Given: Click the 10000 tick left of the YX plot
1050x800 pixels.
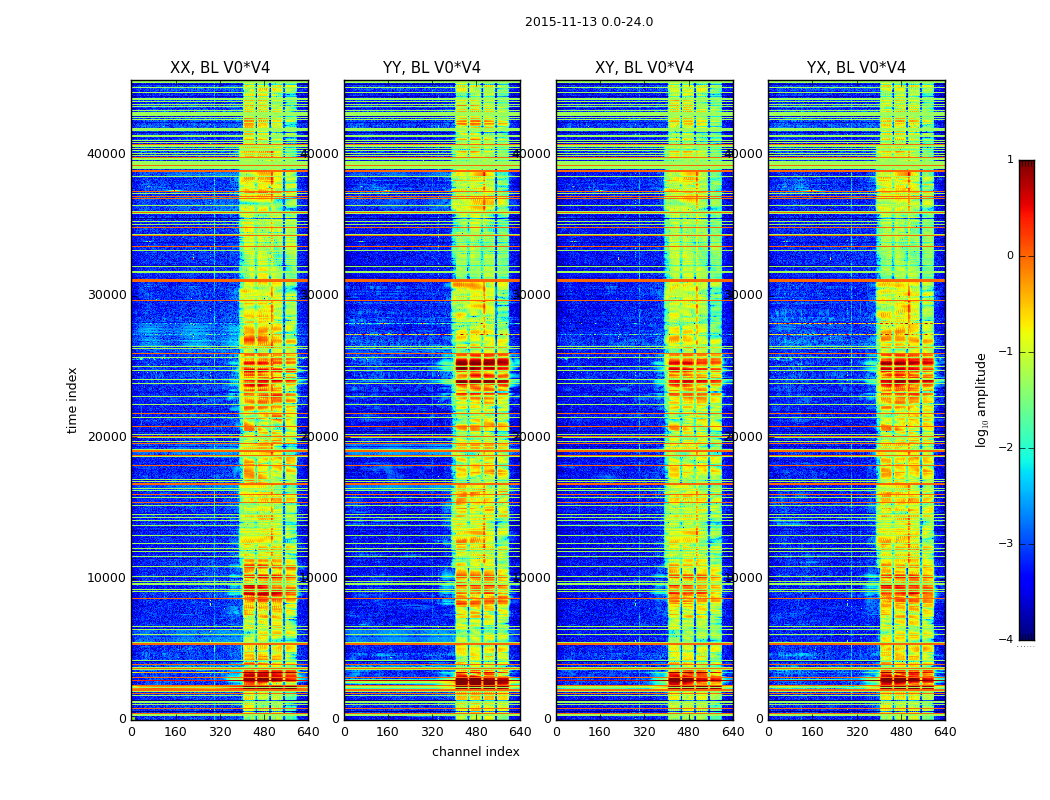Looking at the screenshot, I should tap(743, 578).
